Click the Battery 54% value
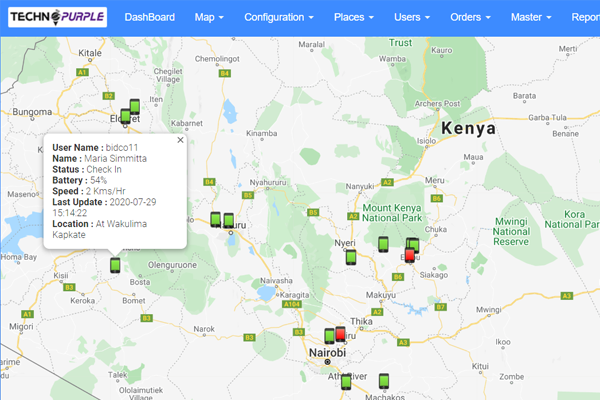 98,180
